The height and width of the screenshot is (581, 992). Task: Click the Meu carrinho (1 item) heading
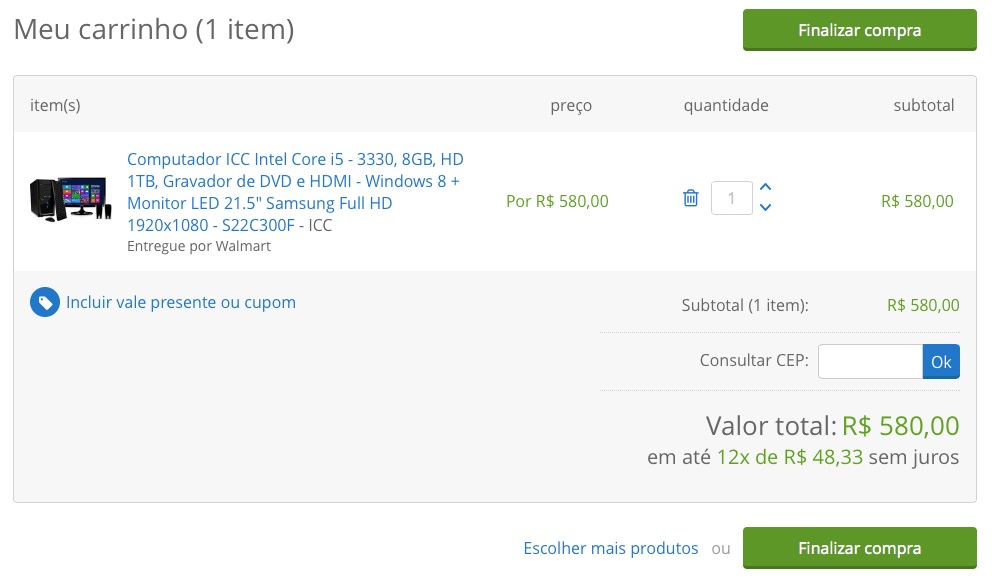(x=154, y=29)
